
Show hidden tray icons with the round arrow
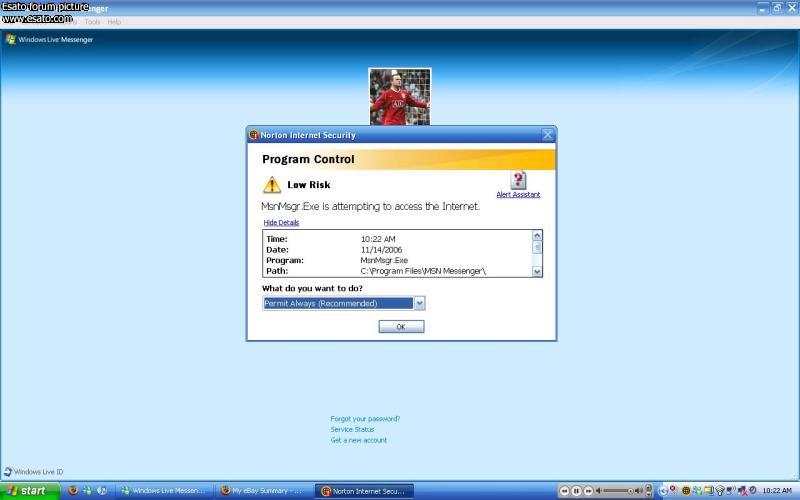(x=663, y=491)
